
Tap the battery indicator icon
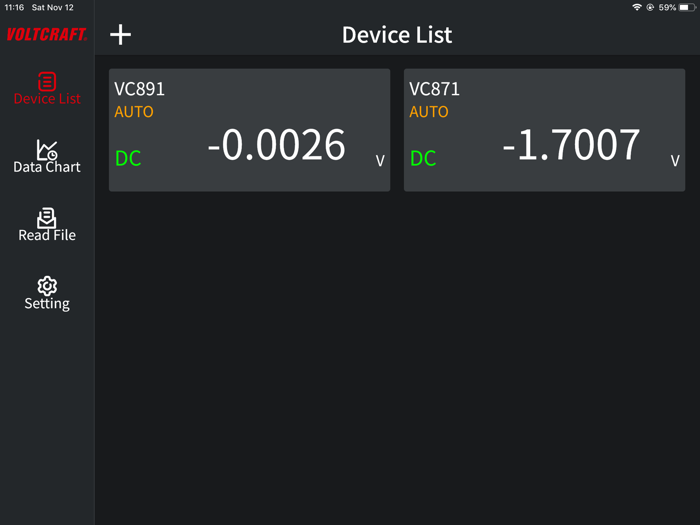point(687,7)
